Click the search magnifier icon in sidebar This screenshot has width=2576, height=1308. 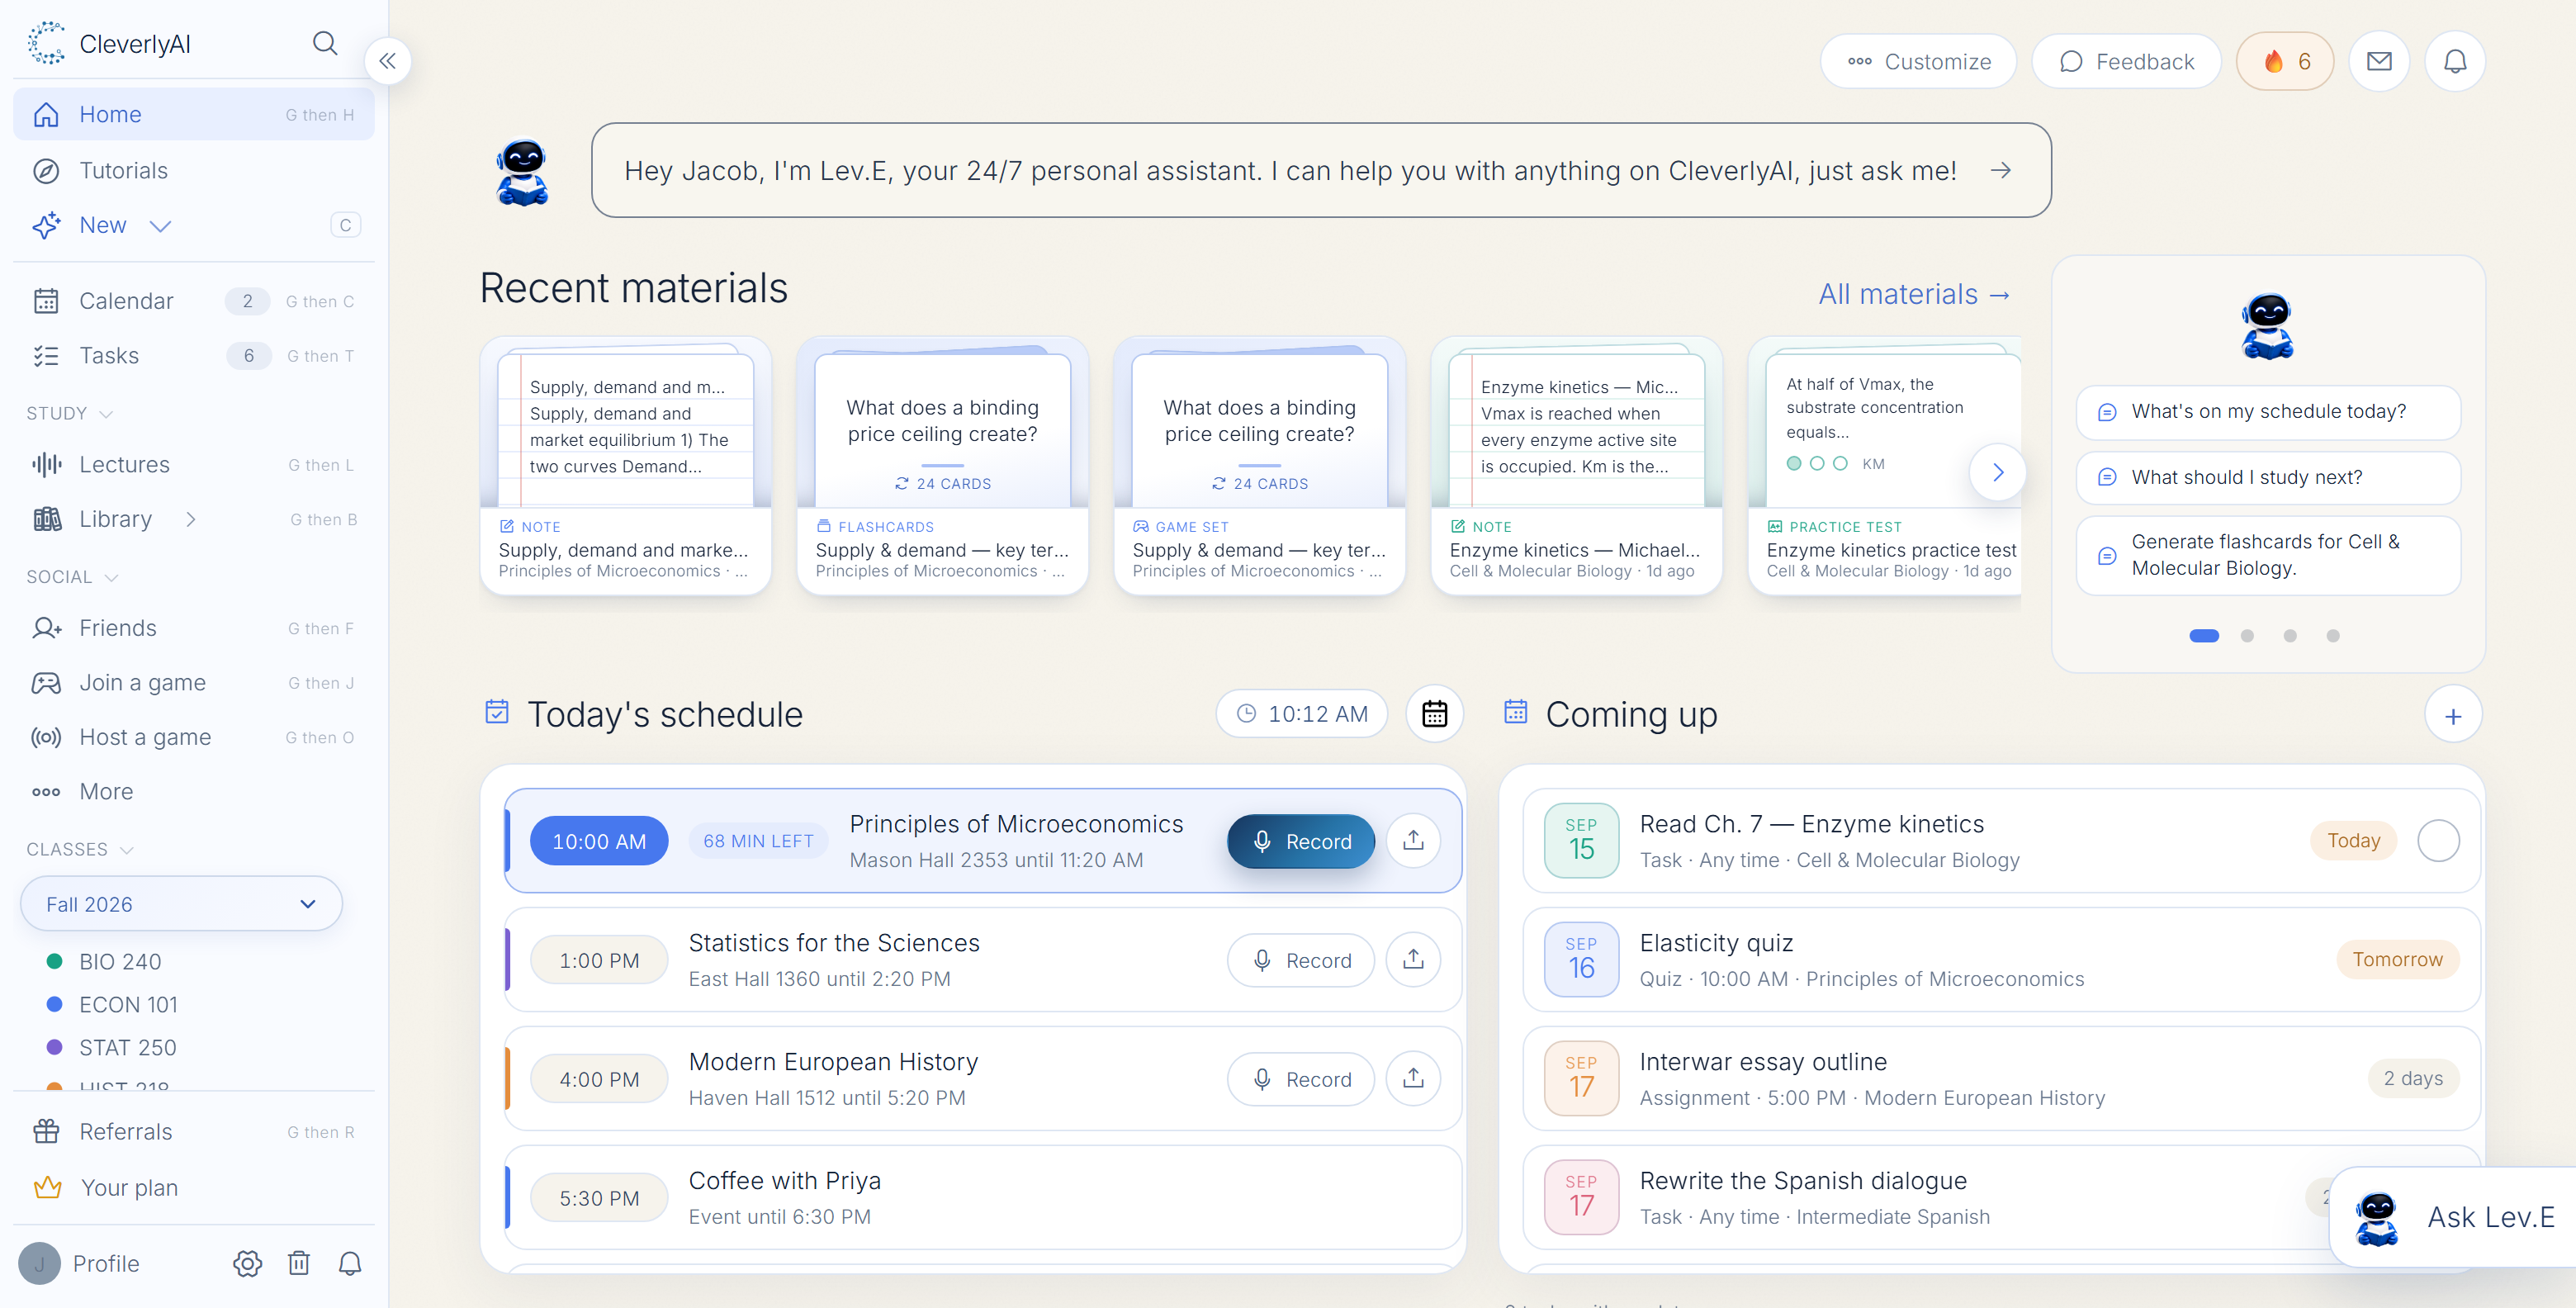pyautogui.click(x=325, y=43)
